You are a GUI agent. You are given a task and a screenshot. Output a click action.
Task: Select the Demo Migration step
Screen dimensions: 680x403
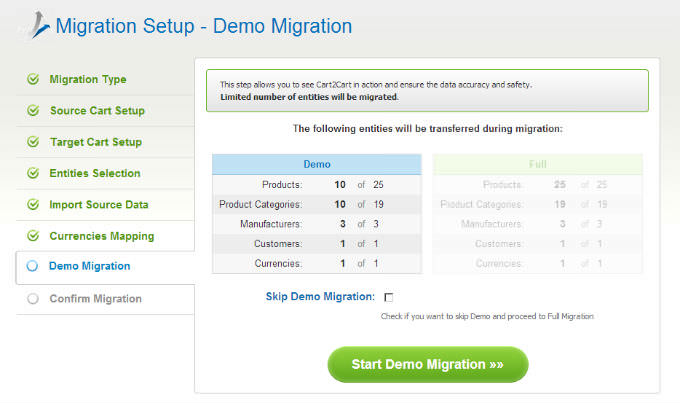click(89, 266)
